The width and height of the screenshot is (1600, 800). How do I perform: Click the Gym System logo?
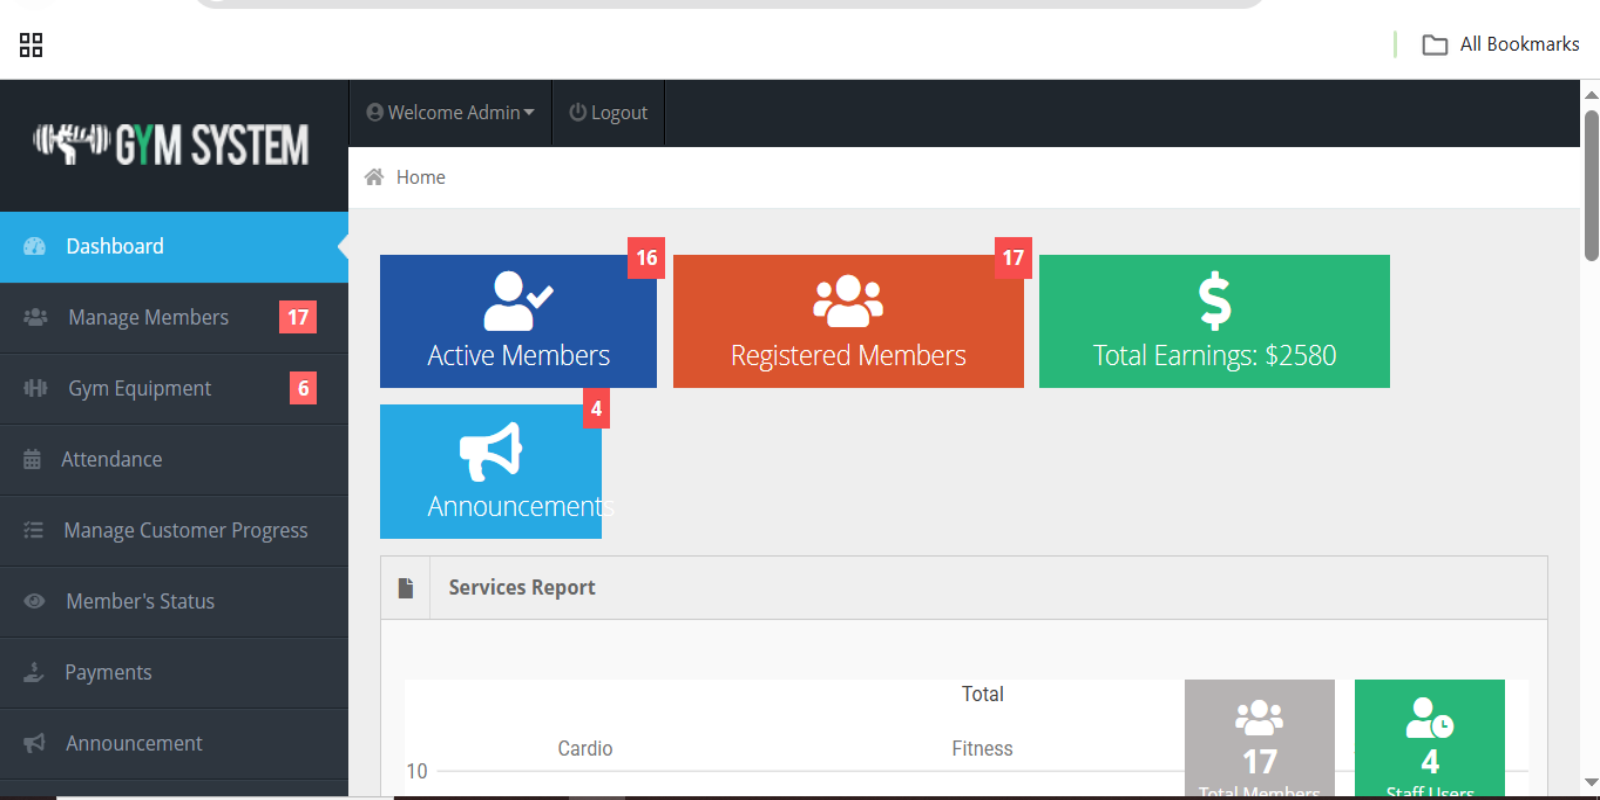(x=171, y=145)
